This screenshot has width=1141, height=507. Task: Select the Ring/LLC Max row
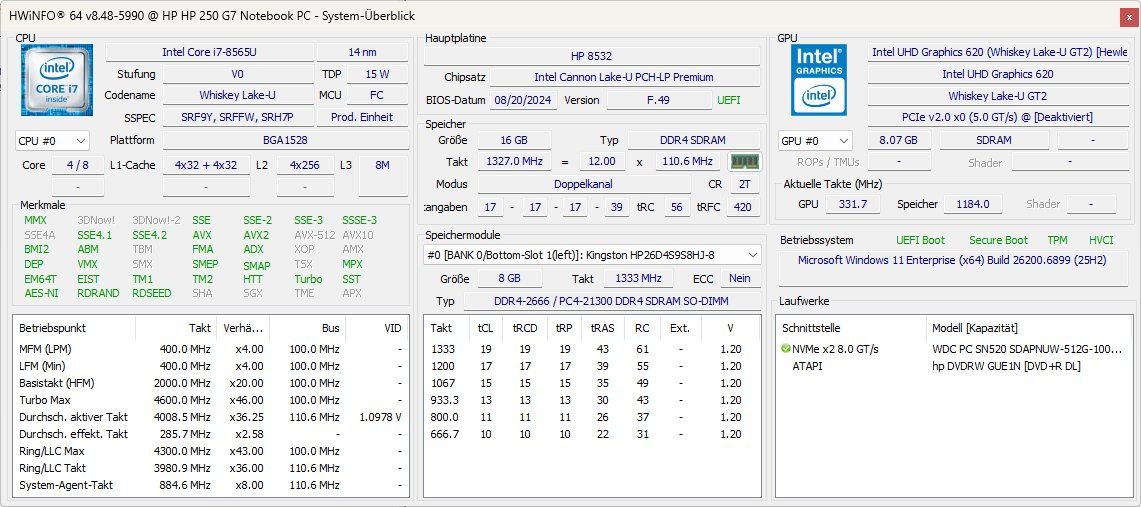(x=210, y=451)
